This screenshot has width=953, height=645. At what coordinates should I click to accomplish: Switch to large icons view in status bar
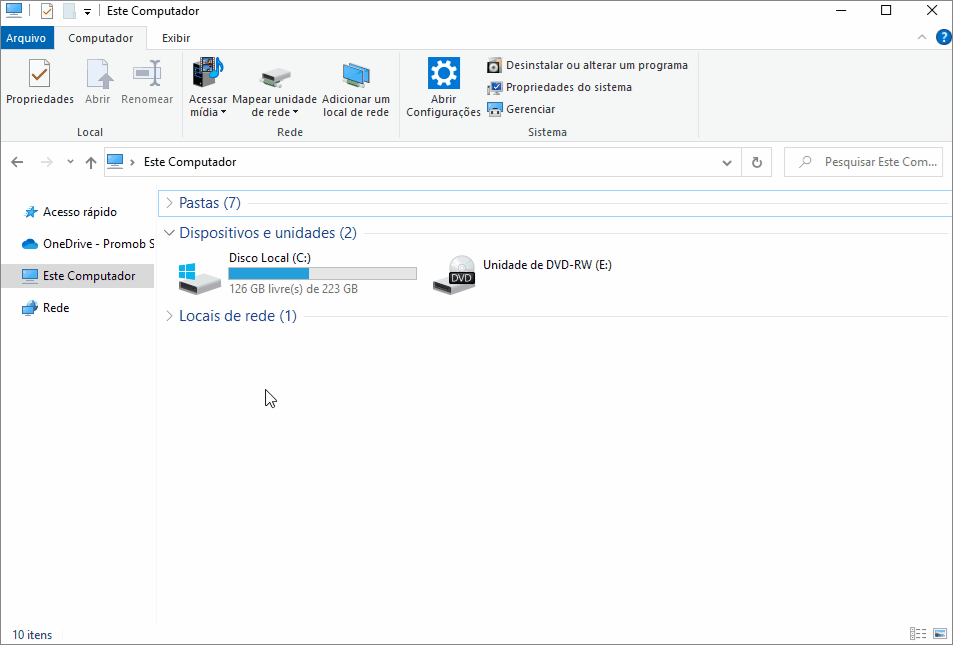(x=940, y=634)
